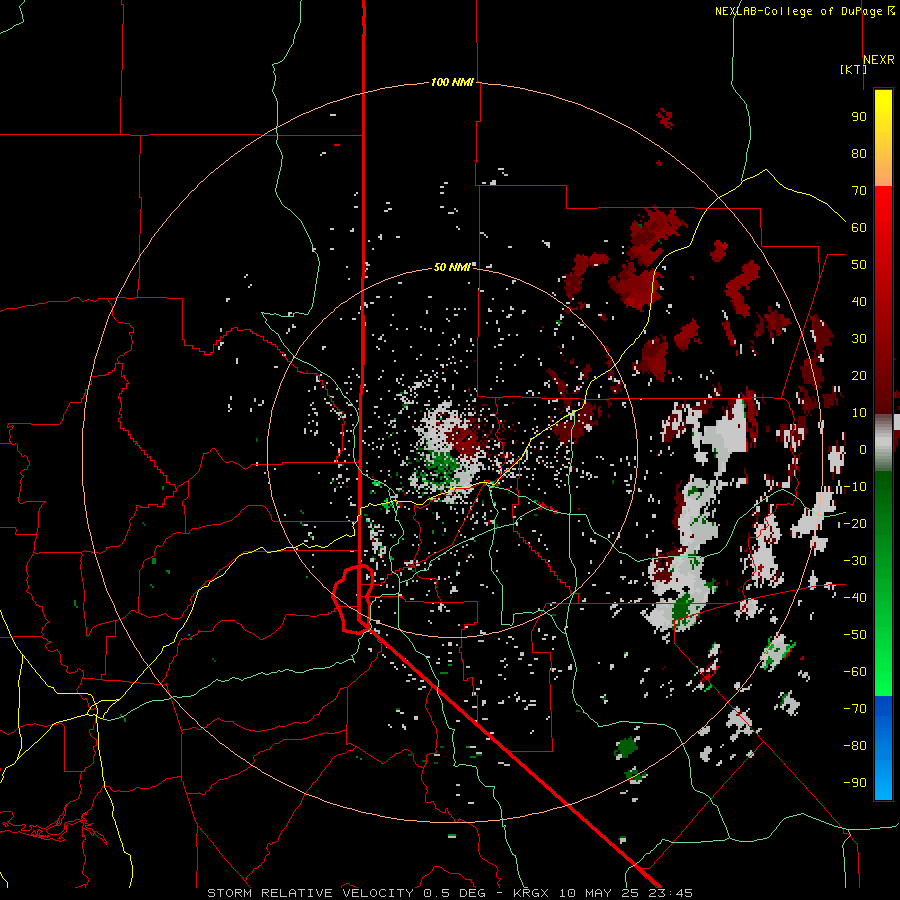Click the gray zero-velocity segment of color bar
The height and width of the screenshot is (900, 900).
(883, 443)
